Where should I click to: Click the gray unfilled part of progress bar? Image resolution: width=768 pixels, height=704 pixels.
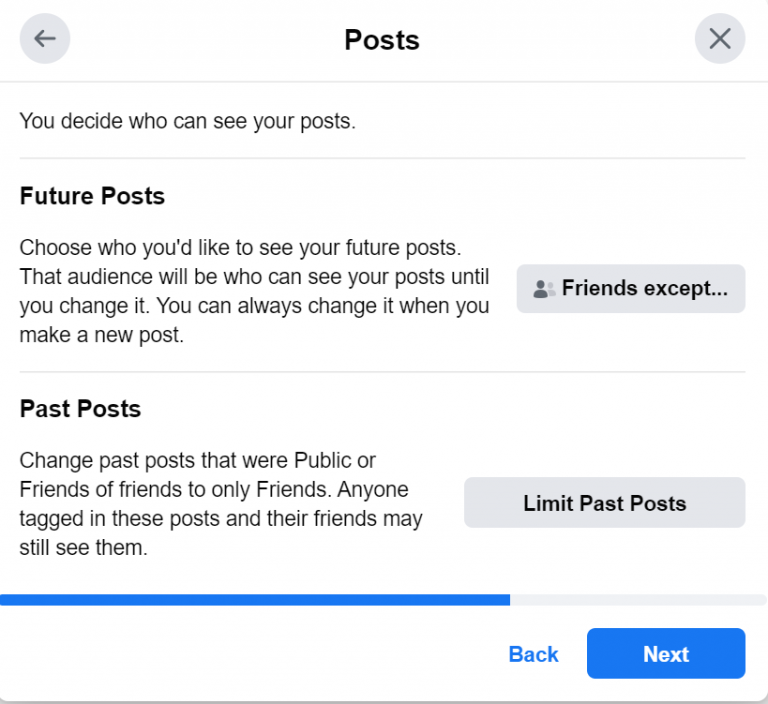coord(638,600)
